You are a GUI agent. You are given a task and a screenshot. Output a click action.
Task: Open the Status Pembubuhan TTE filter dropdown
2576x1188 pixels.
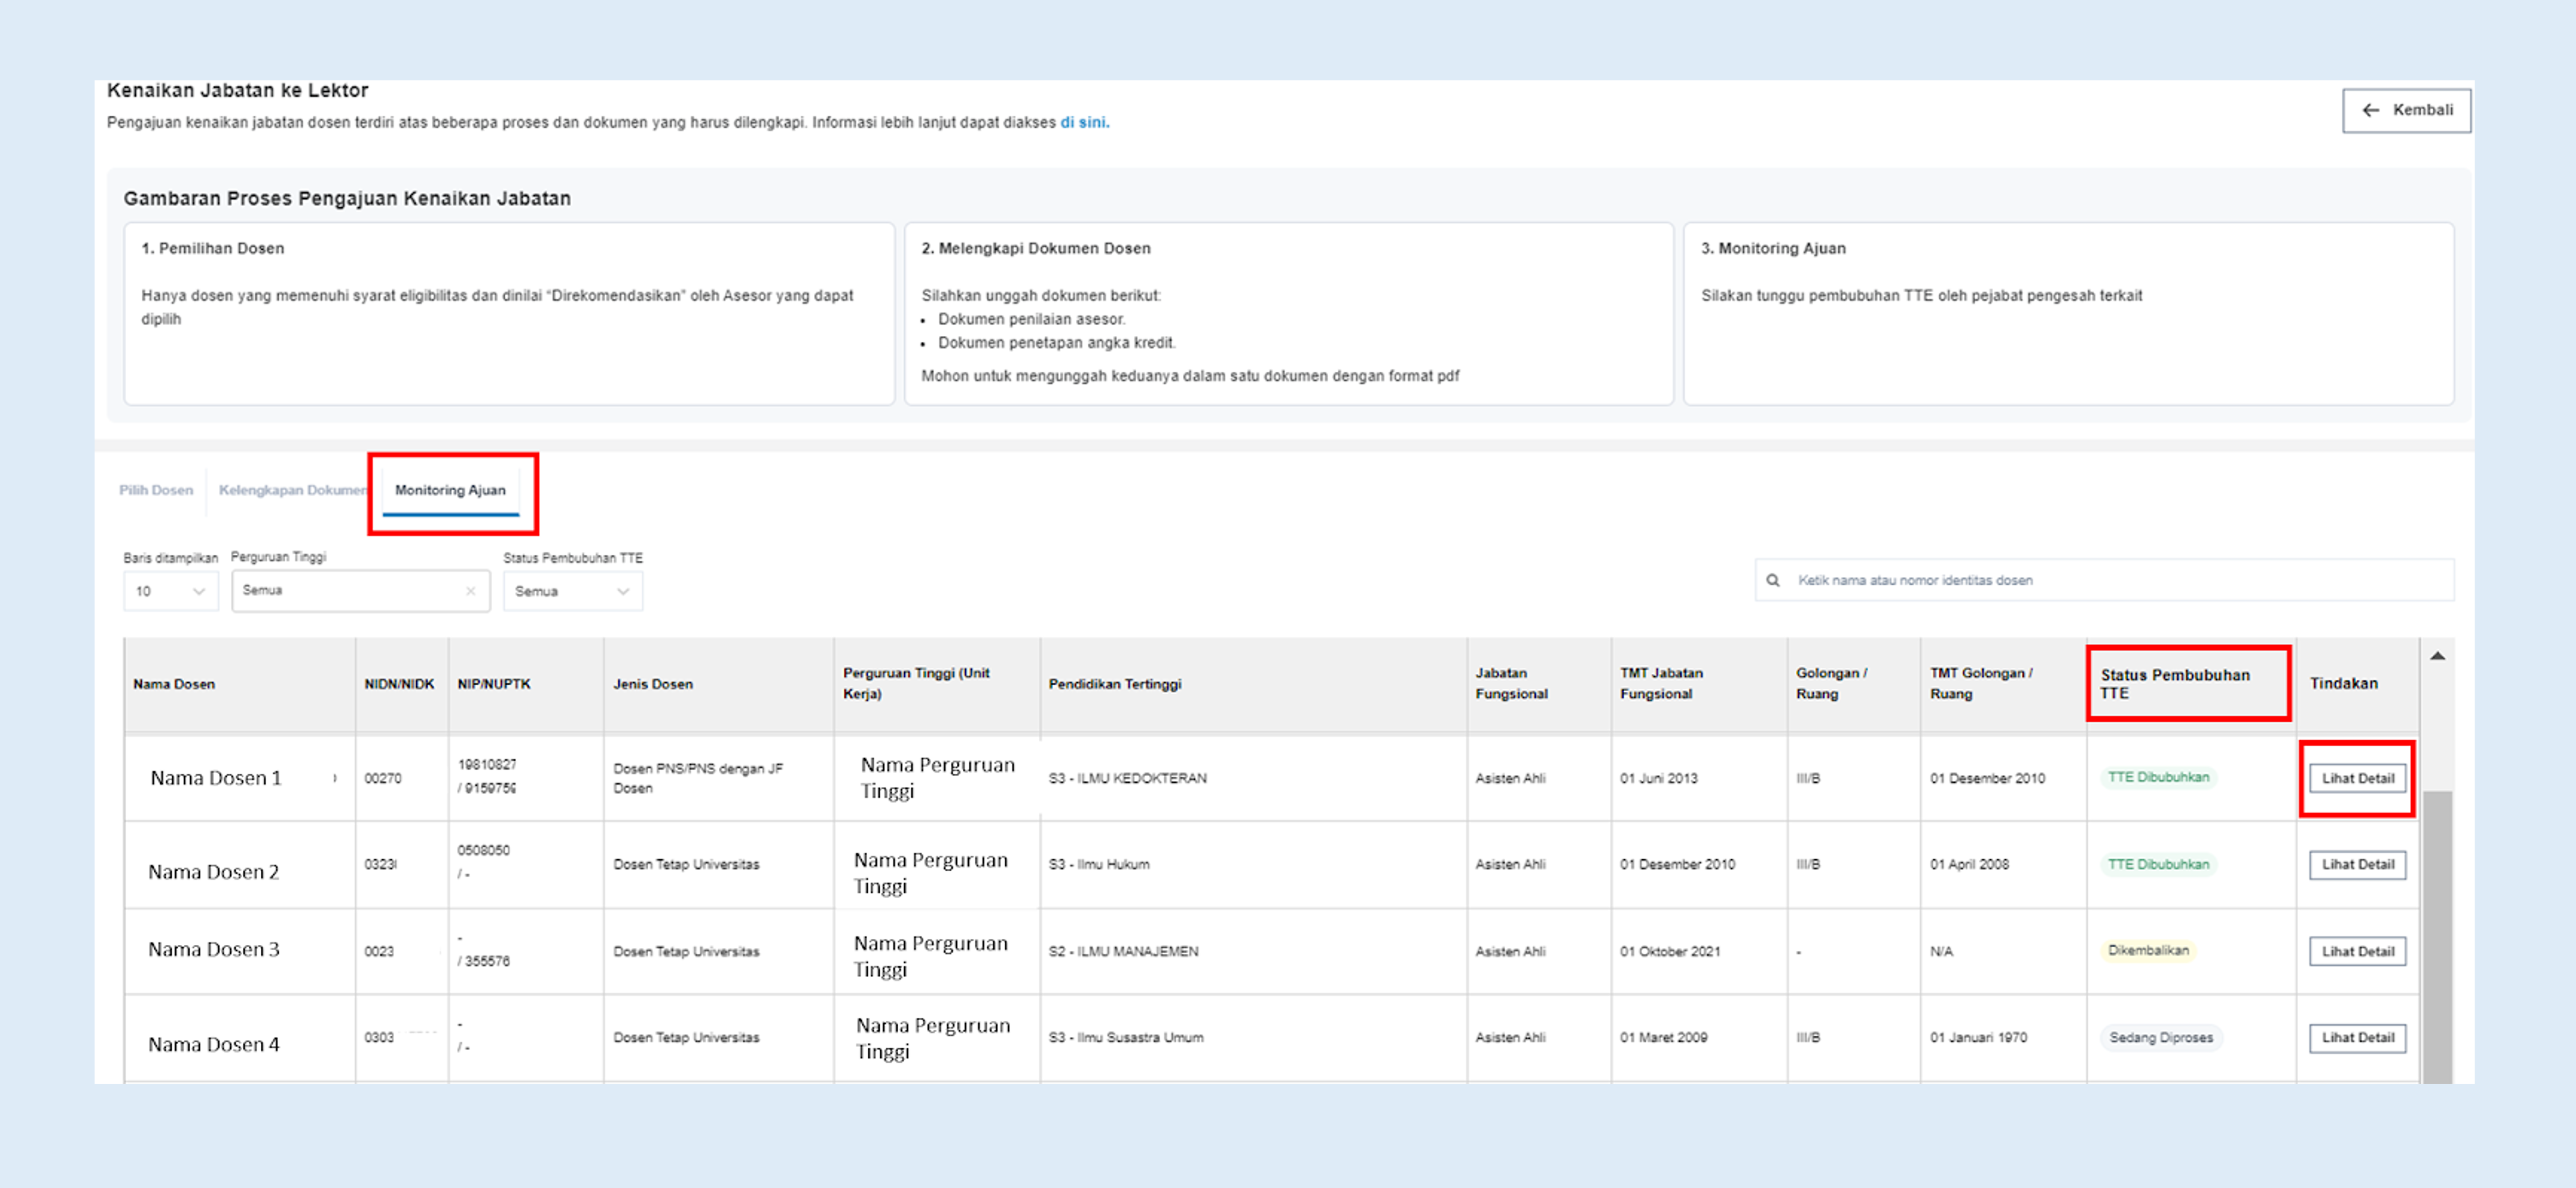coord(572,591)
